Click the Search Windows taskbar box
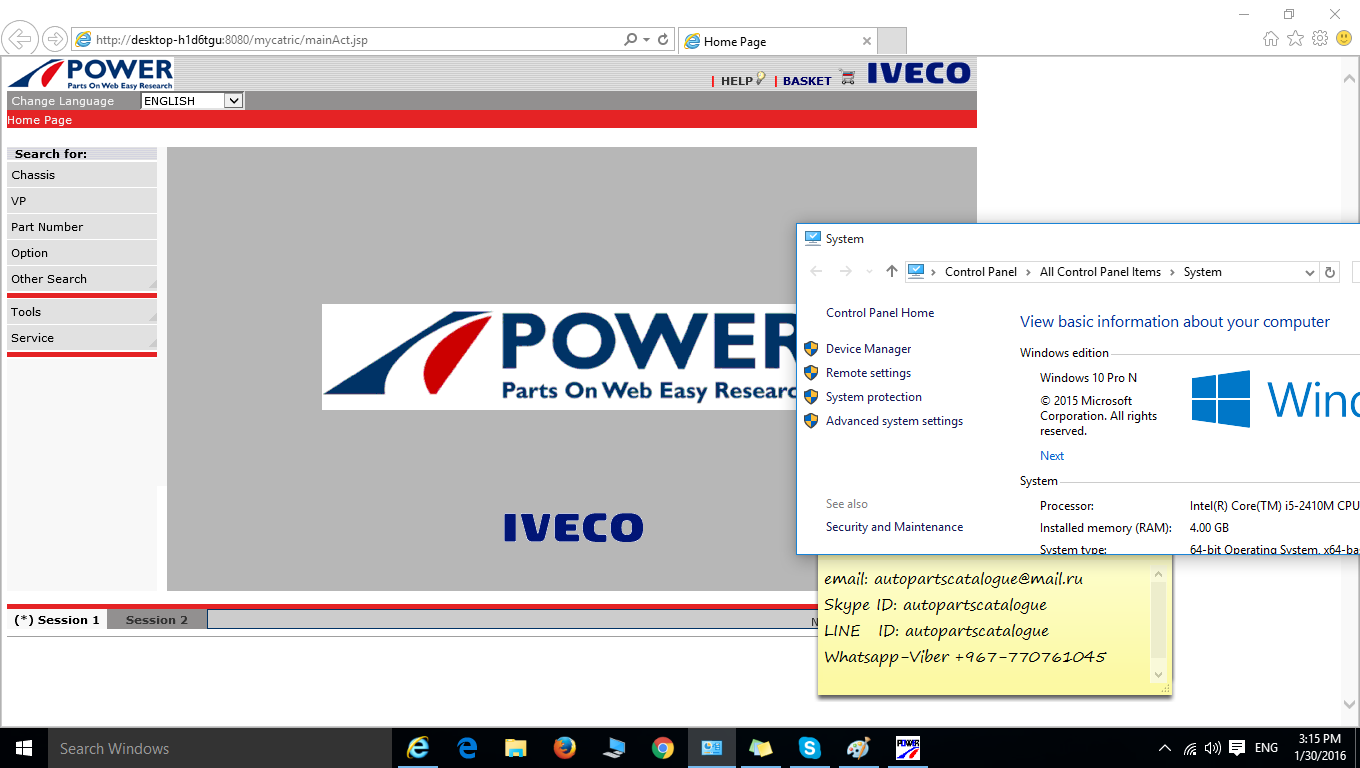 (220, 748)
